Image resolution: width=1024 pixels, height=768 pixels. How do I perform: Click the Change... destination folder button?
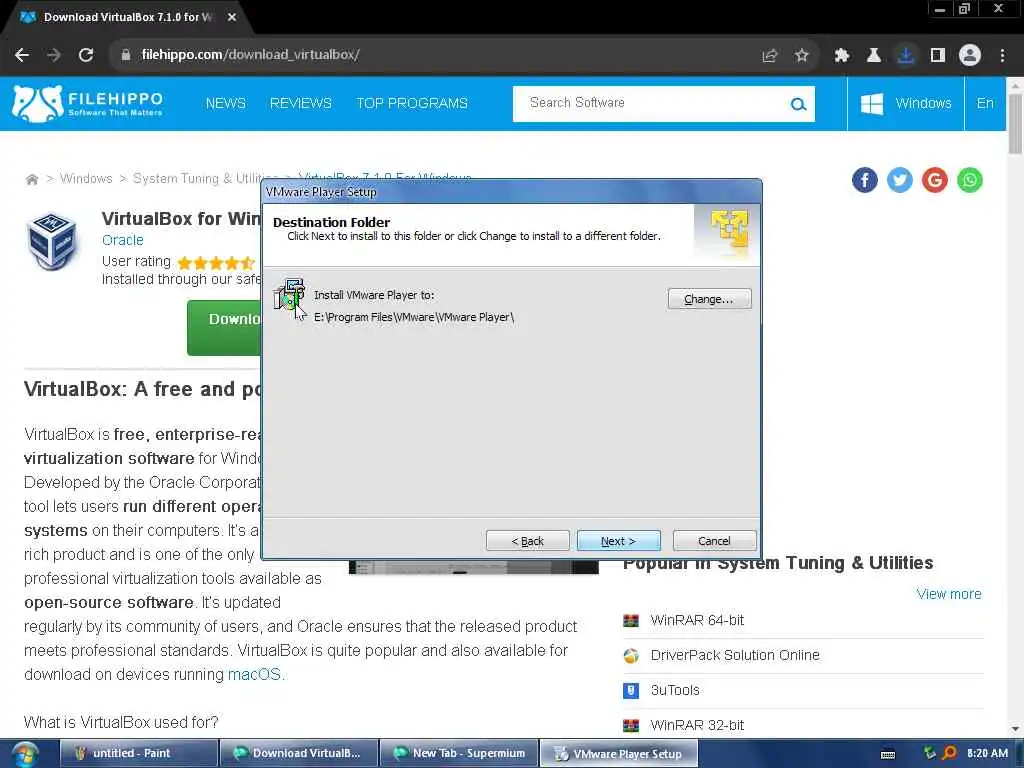[x=709, y=299]
